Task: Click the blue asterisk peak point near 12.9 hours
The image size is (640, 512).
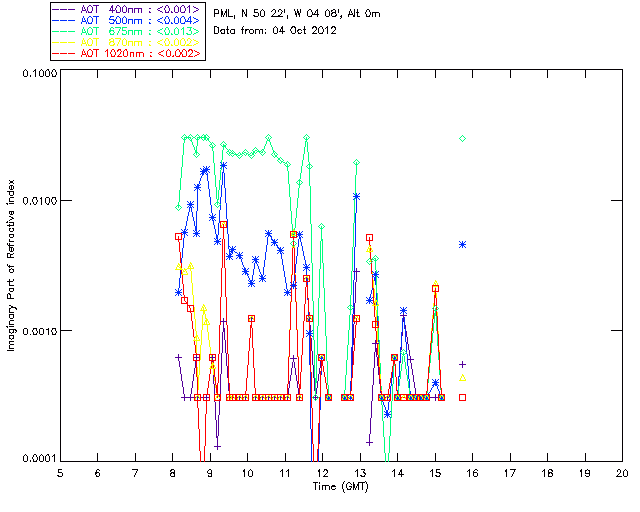Action: coord(357,196)
